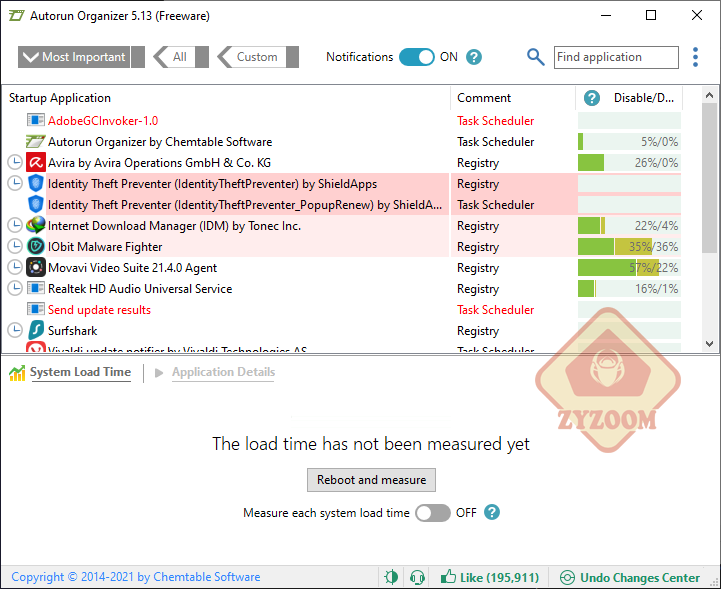Click the Realtek 16%/1% usage bar
Screen dimensions: 721x589
(x=629, y=289)
